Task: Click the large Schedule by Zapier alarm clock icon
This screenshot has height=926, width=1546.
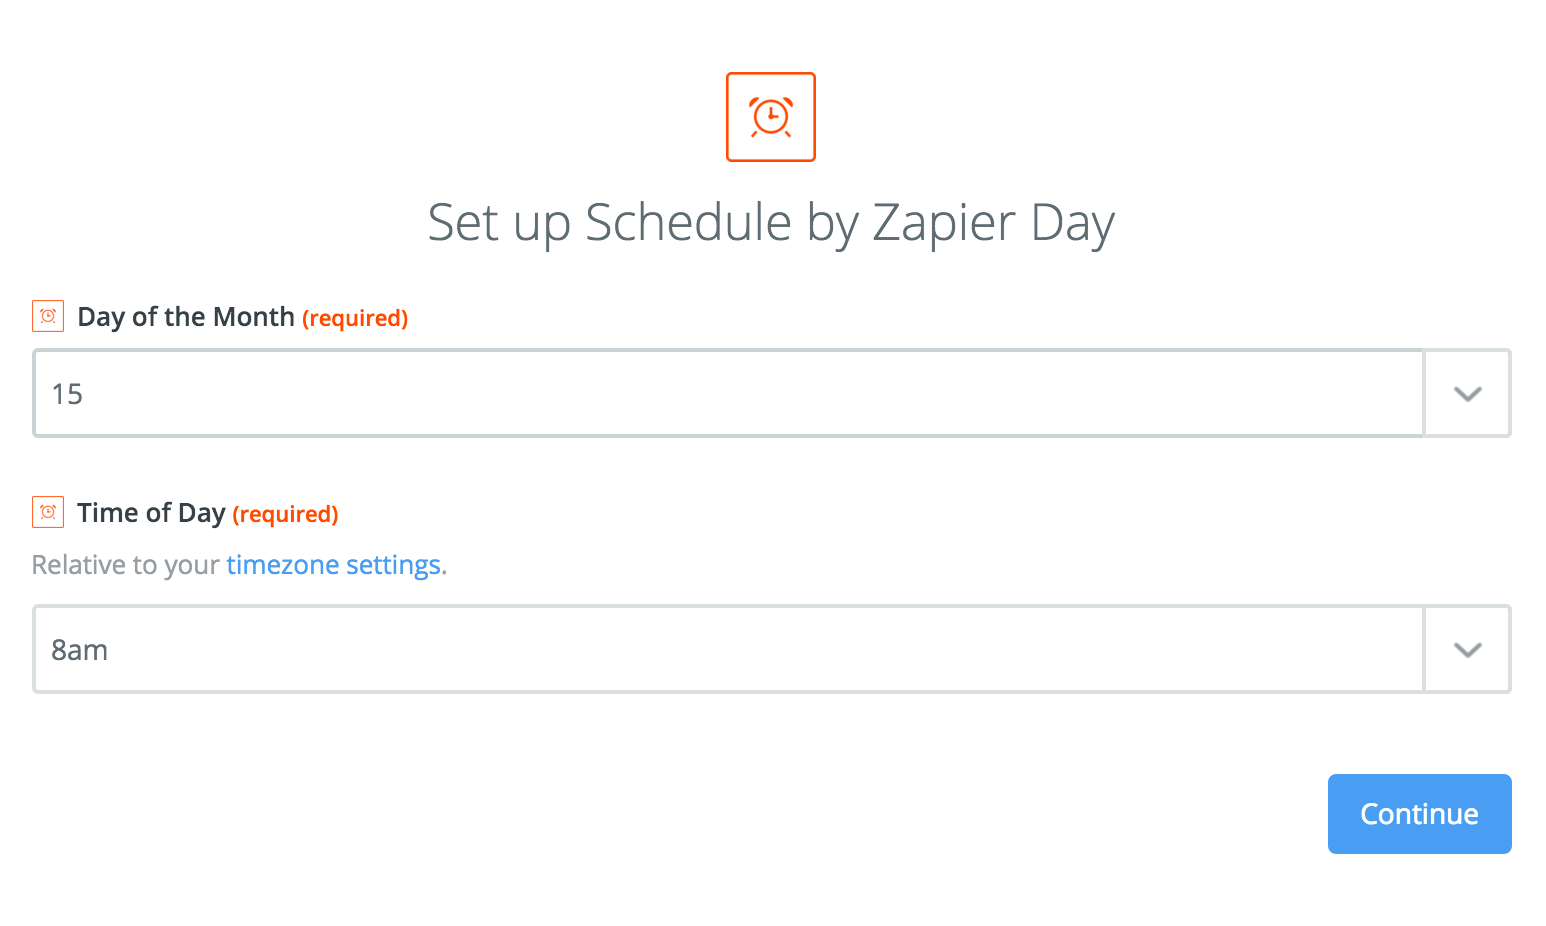Action: 771,117
